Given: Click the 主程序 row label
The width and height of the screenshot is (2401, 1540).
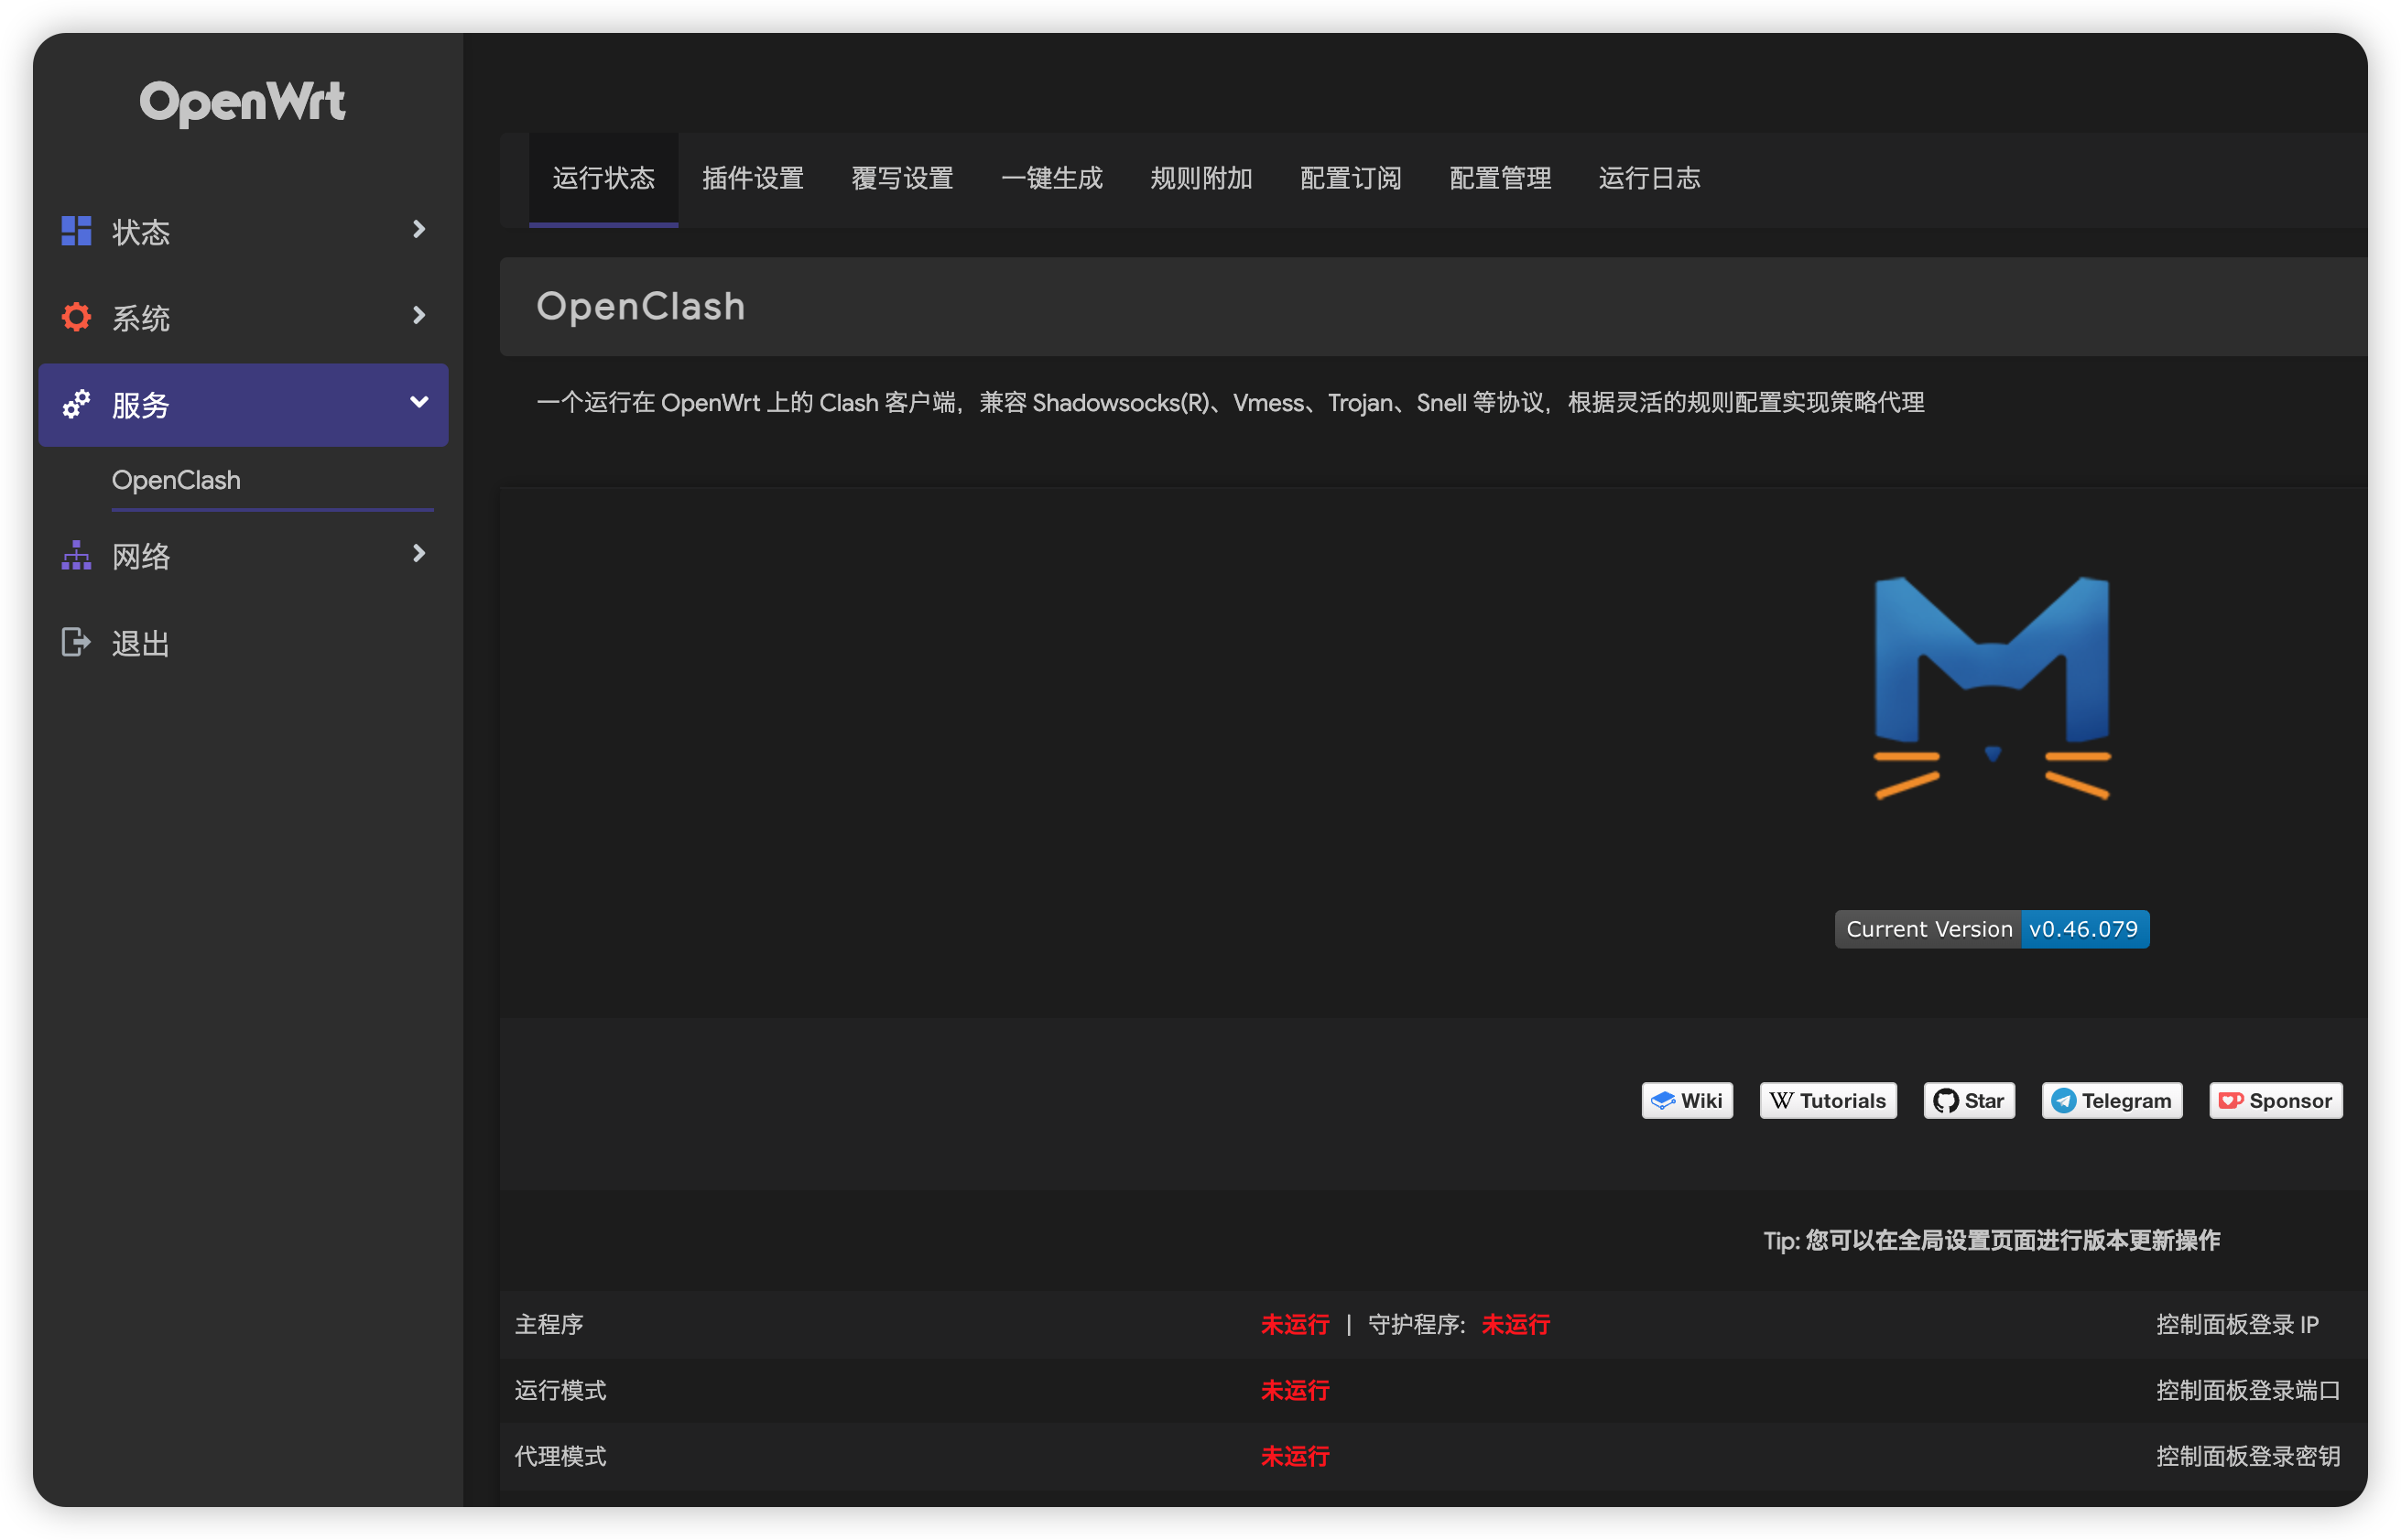Looking at the screenshot, I should pos(549,1325).
